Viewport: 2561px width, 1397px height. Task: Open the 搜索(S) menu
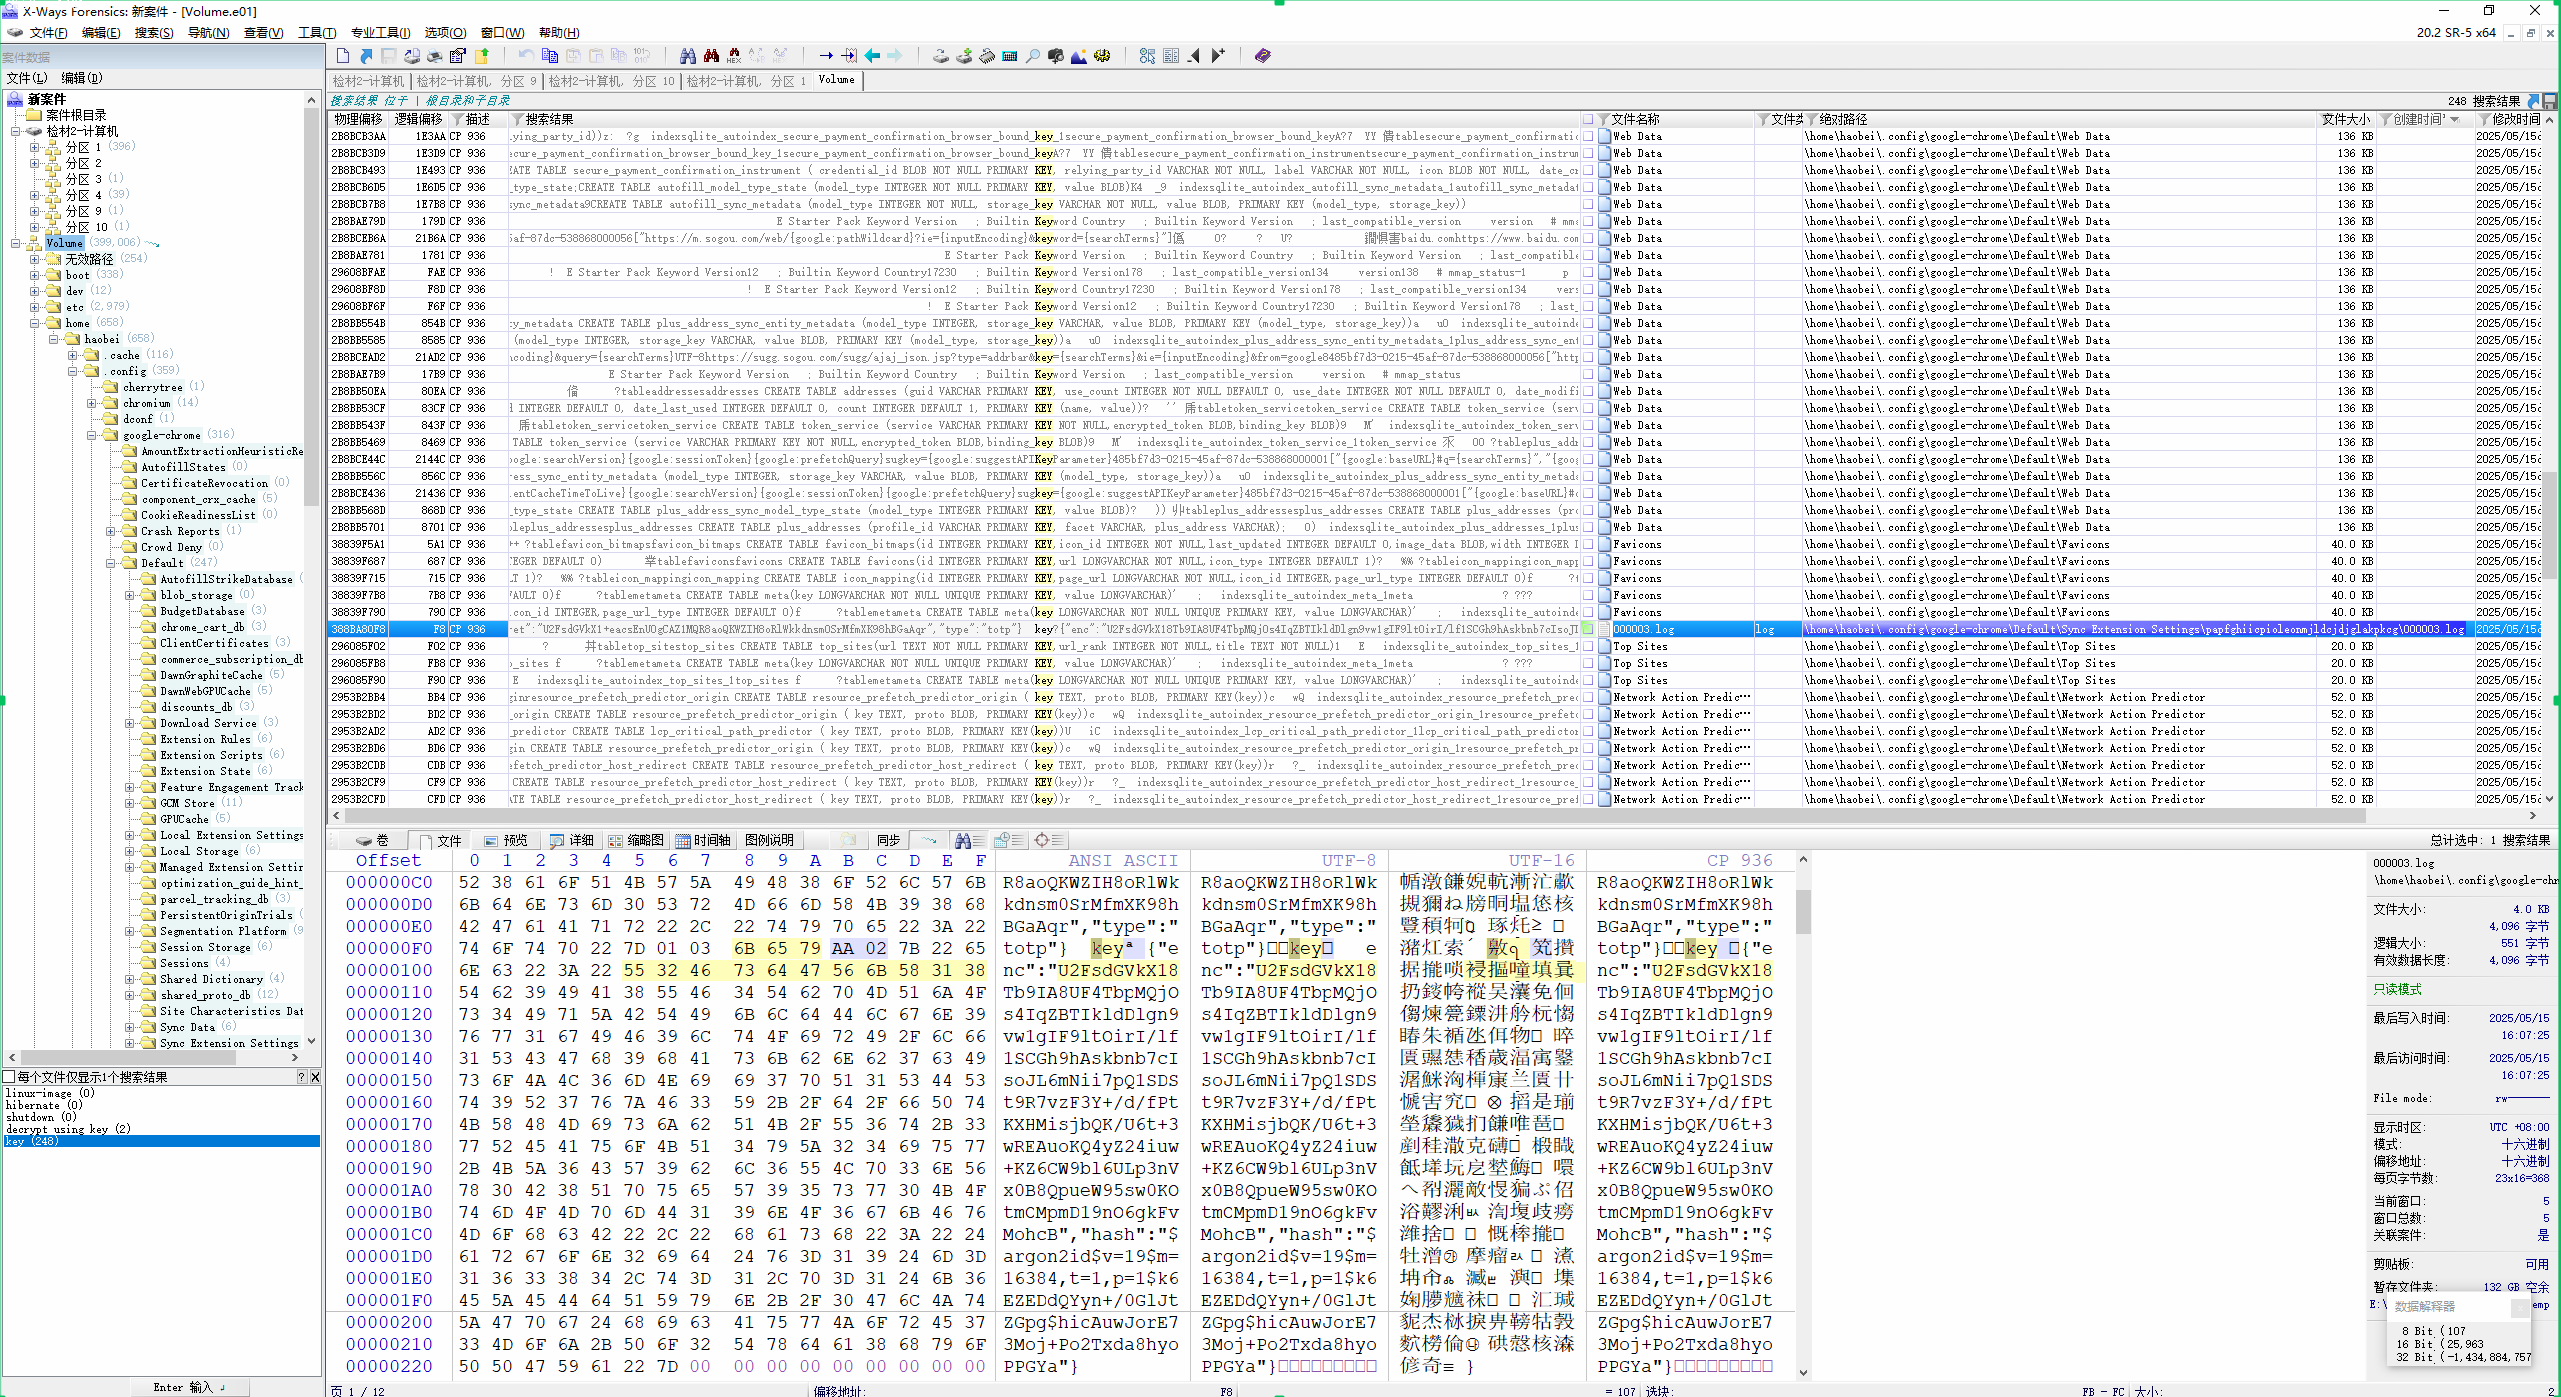[x=153, y=33]
